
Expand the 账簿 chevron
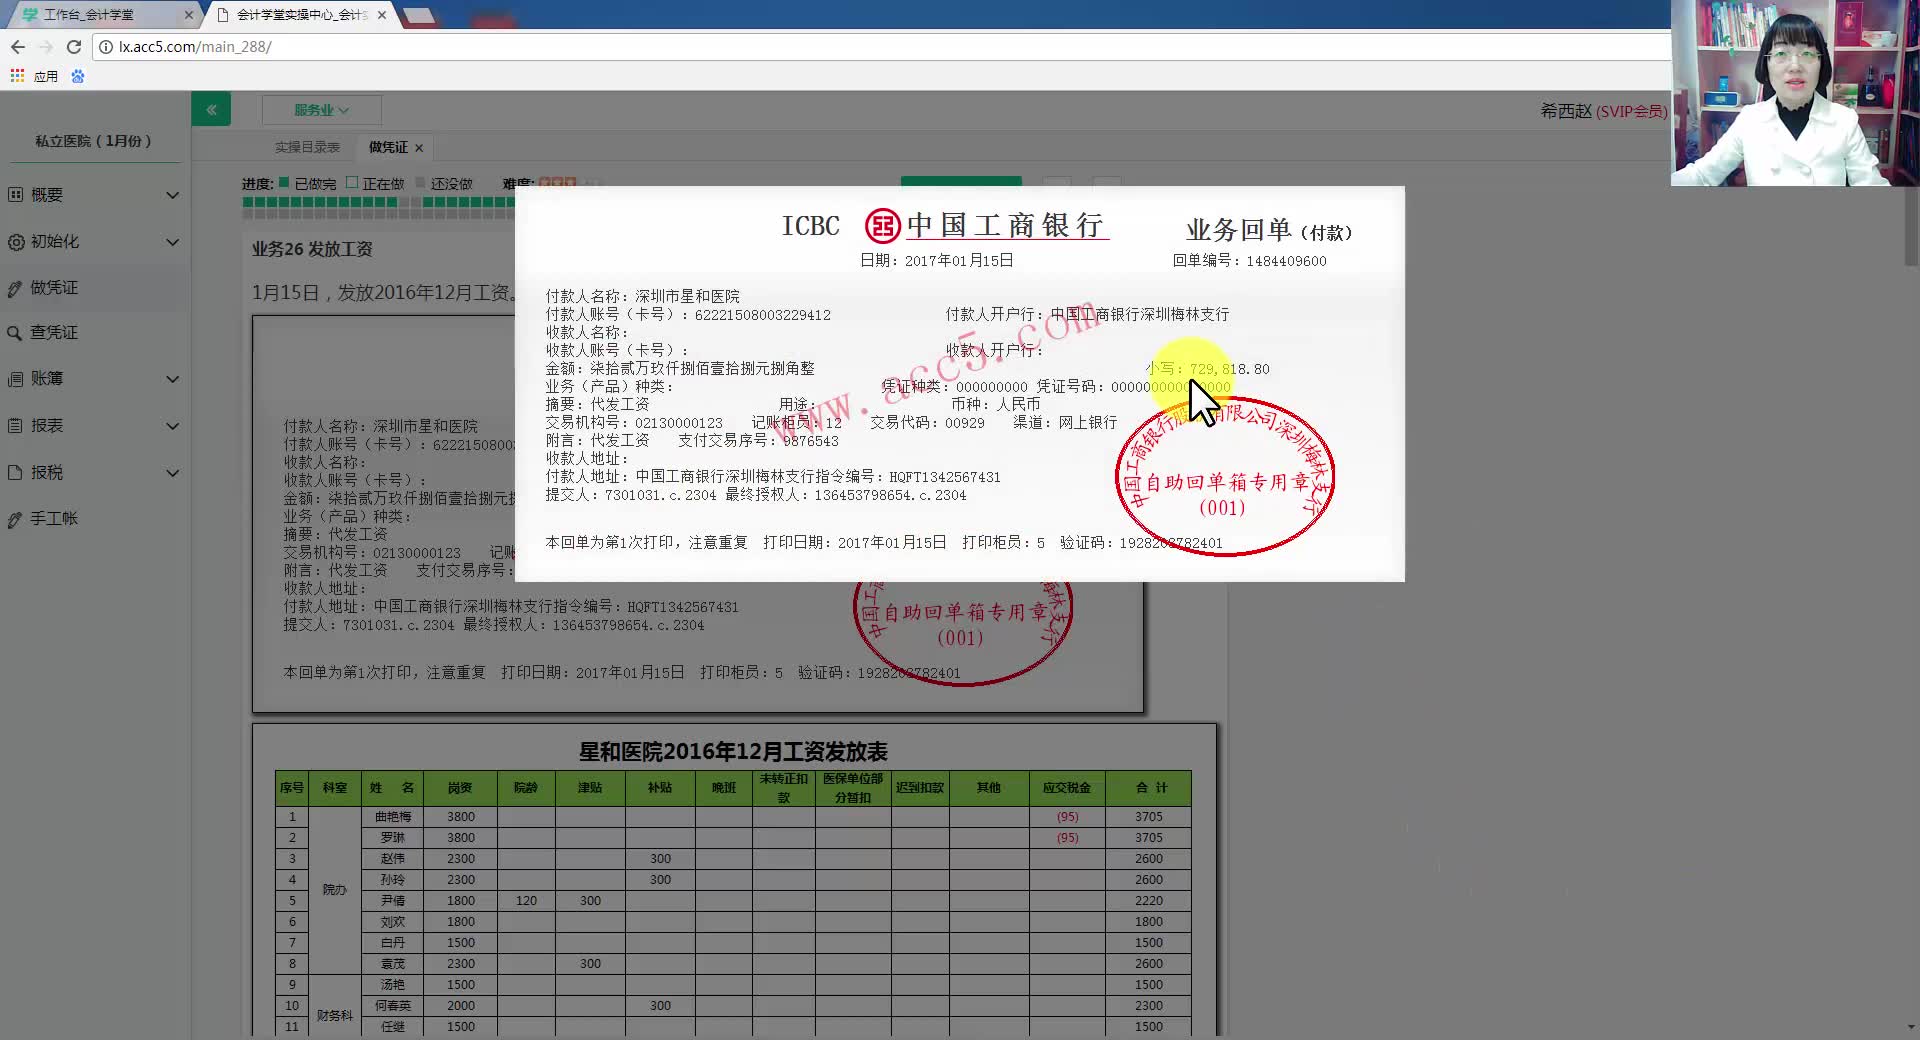click(x=173, y=379)
